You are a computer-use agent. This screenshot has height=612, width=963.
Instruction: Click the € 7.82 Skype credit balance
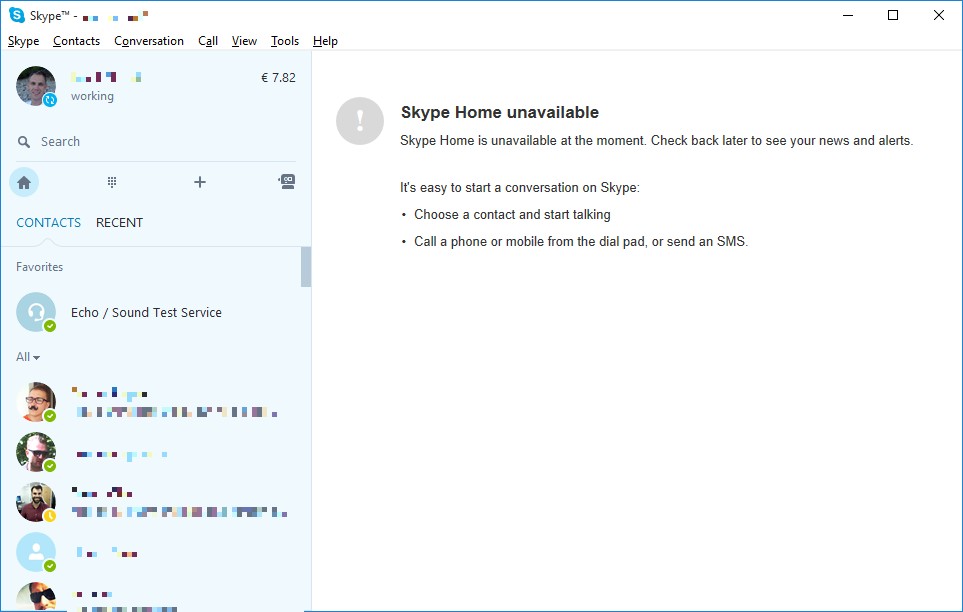278,77
